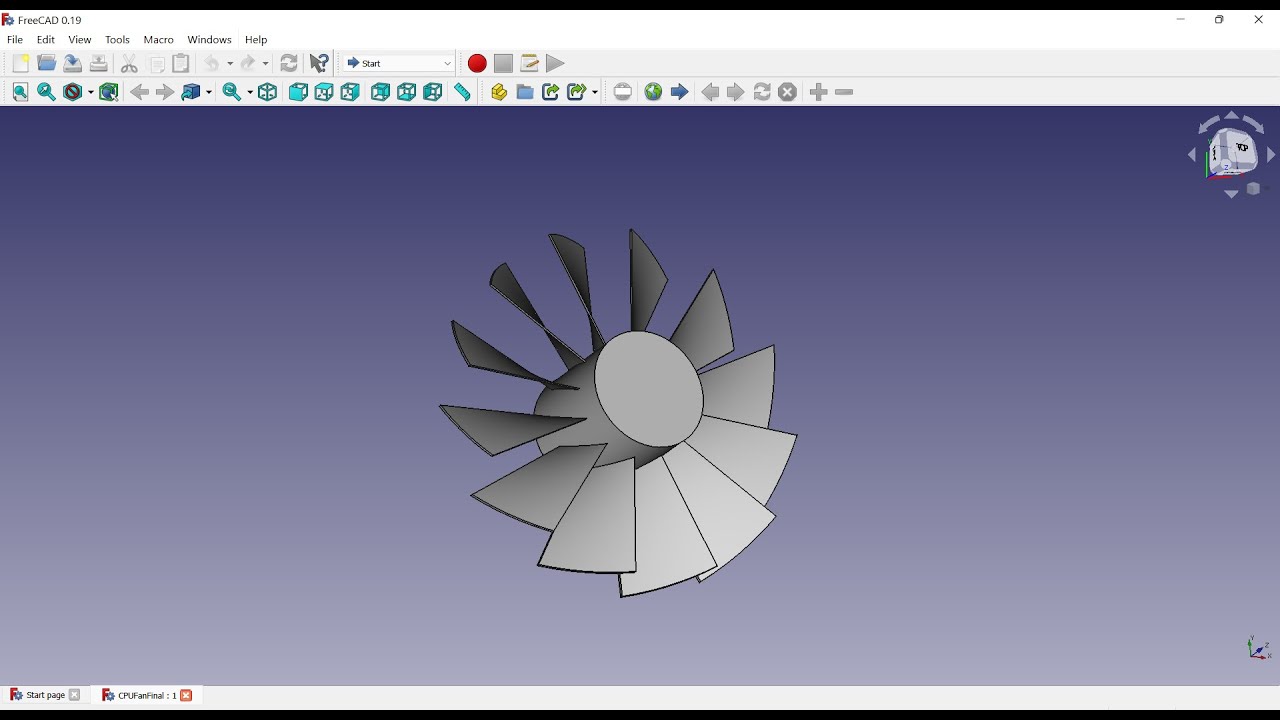The height and width of the screenshot is (720, 1280).
Task: Open website with the globe icon
Action: pos(653,92)
